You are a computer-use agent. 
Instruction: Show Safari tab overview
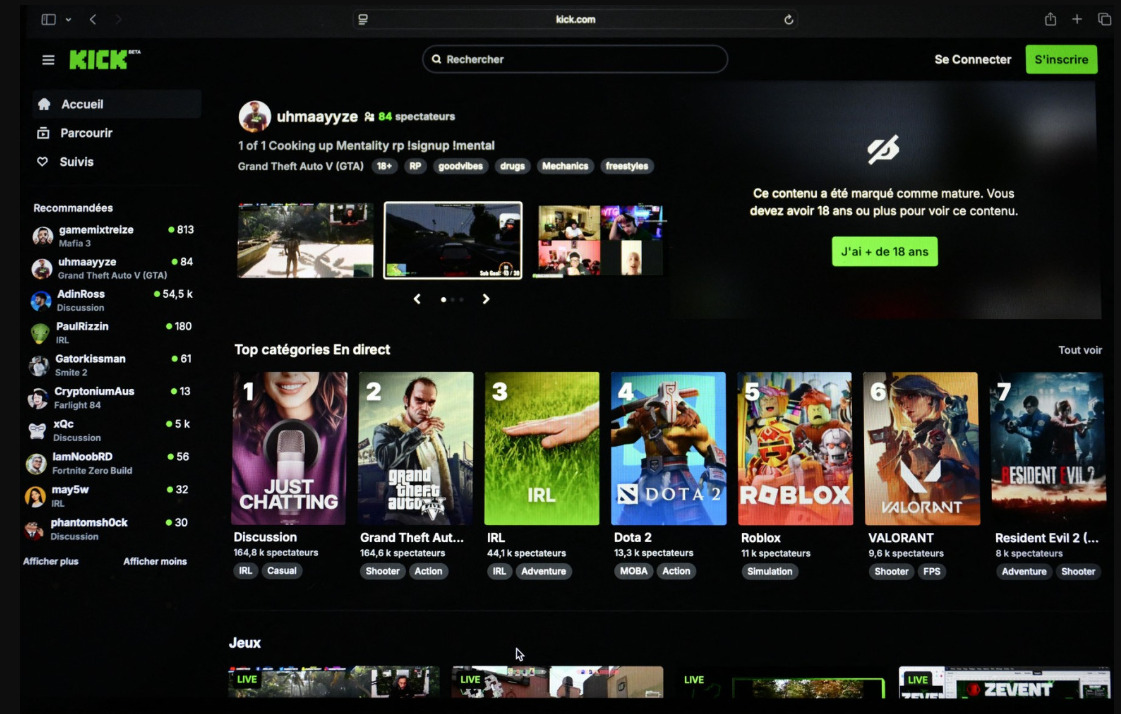tap(1104, 19)
